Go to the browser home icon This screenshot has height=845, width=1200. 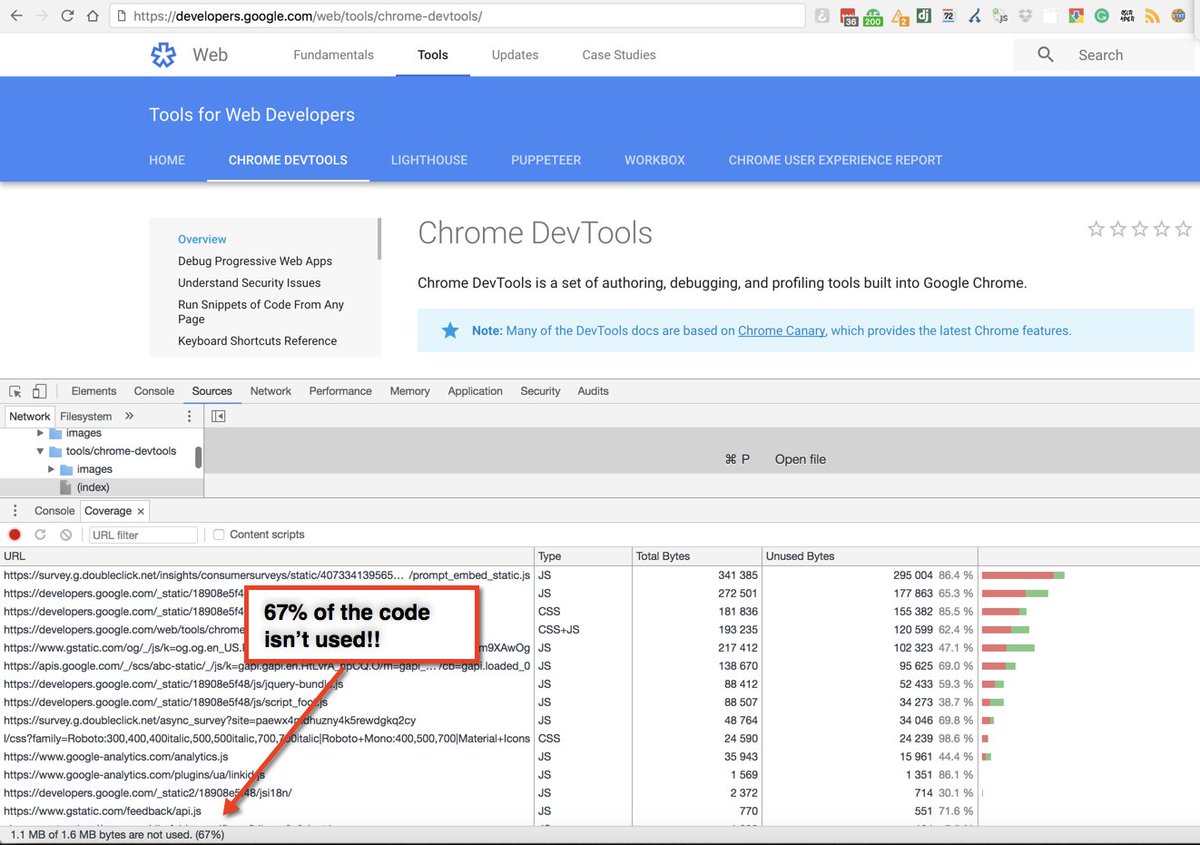93,16
